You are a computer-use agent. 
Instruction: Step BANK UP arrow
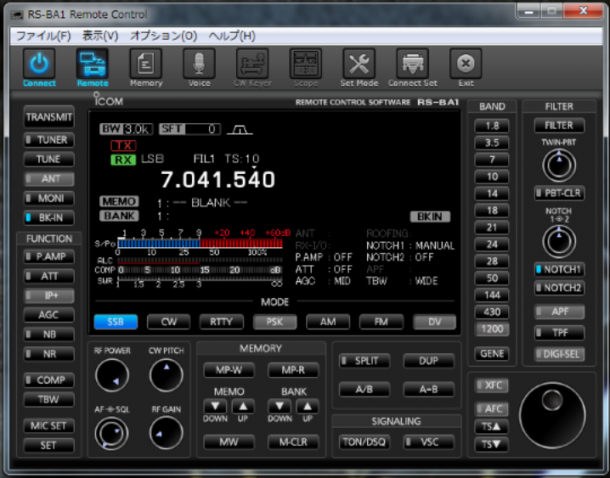307,406
